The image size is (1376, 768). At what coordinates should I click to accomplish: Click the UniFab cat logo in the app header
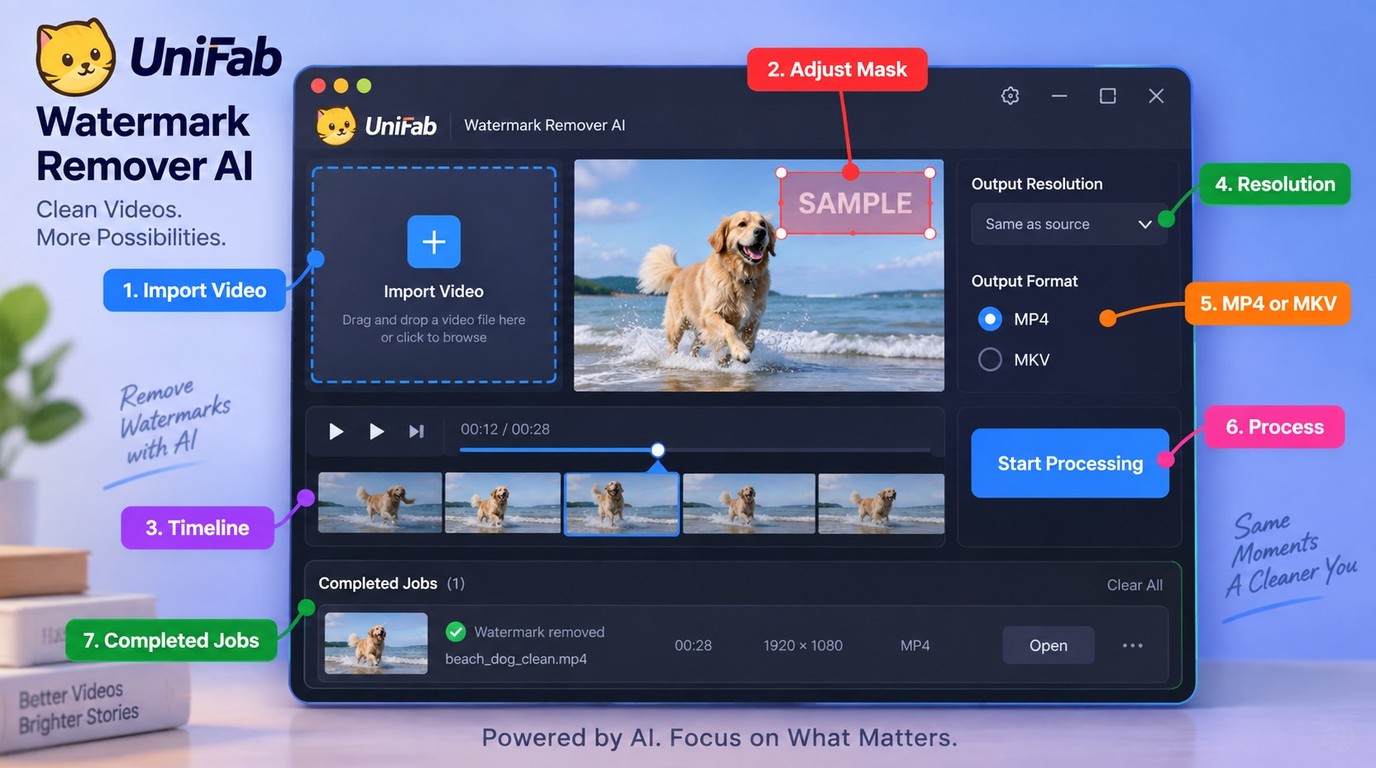336,126
